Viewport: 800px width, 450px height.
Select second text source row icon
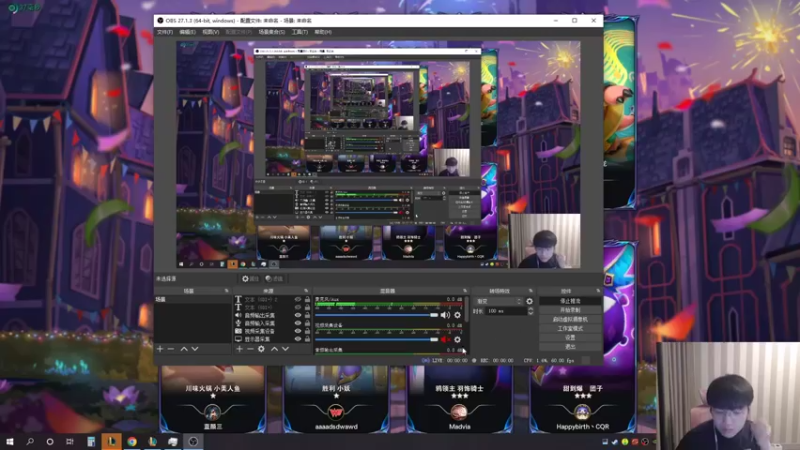238,308
